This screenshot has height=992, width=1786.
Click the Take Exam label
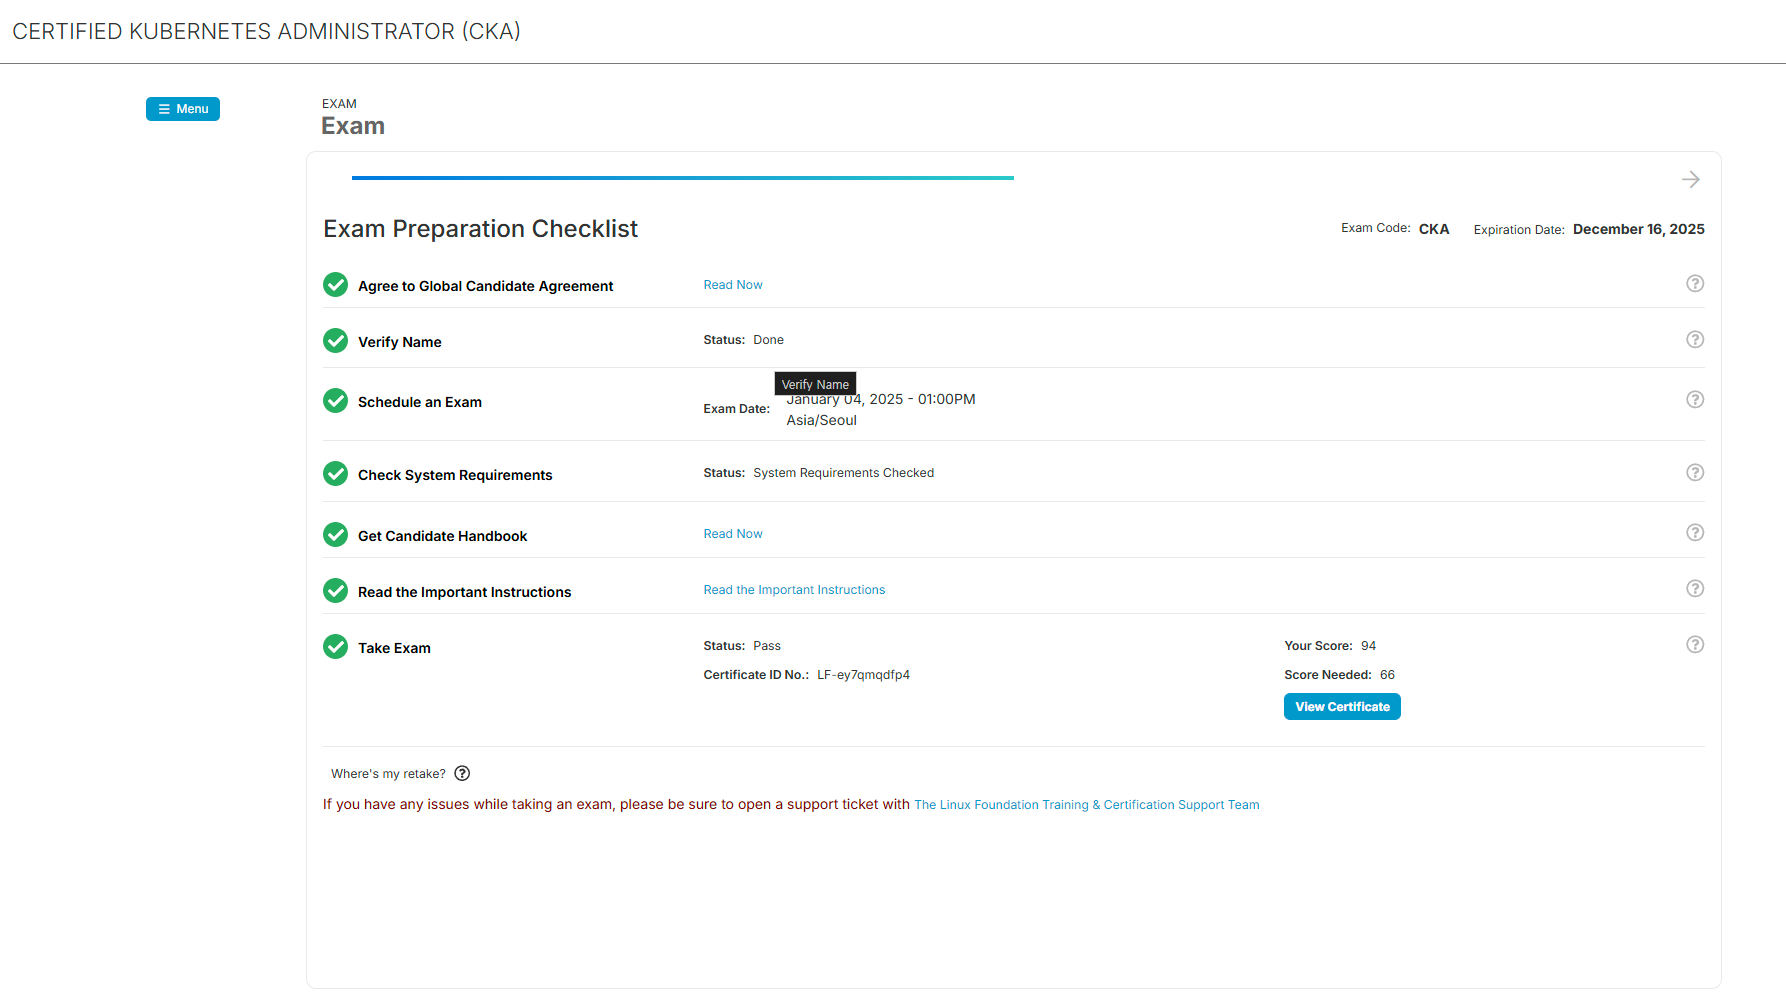[394, 648]
